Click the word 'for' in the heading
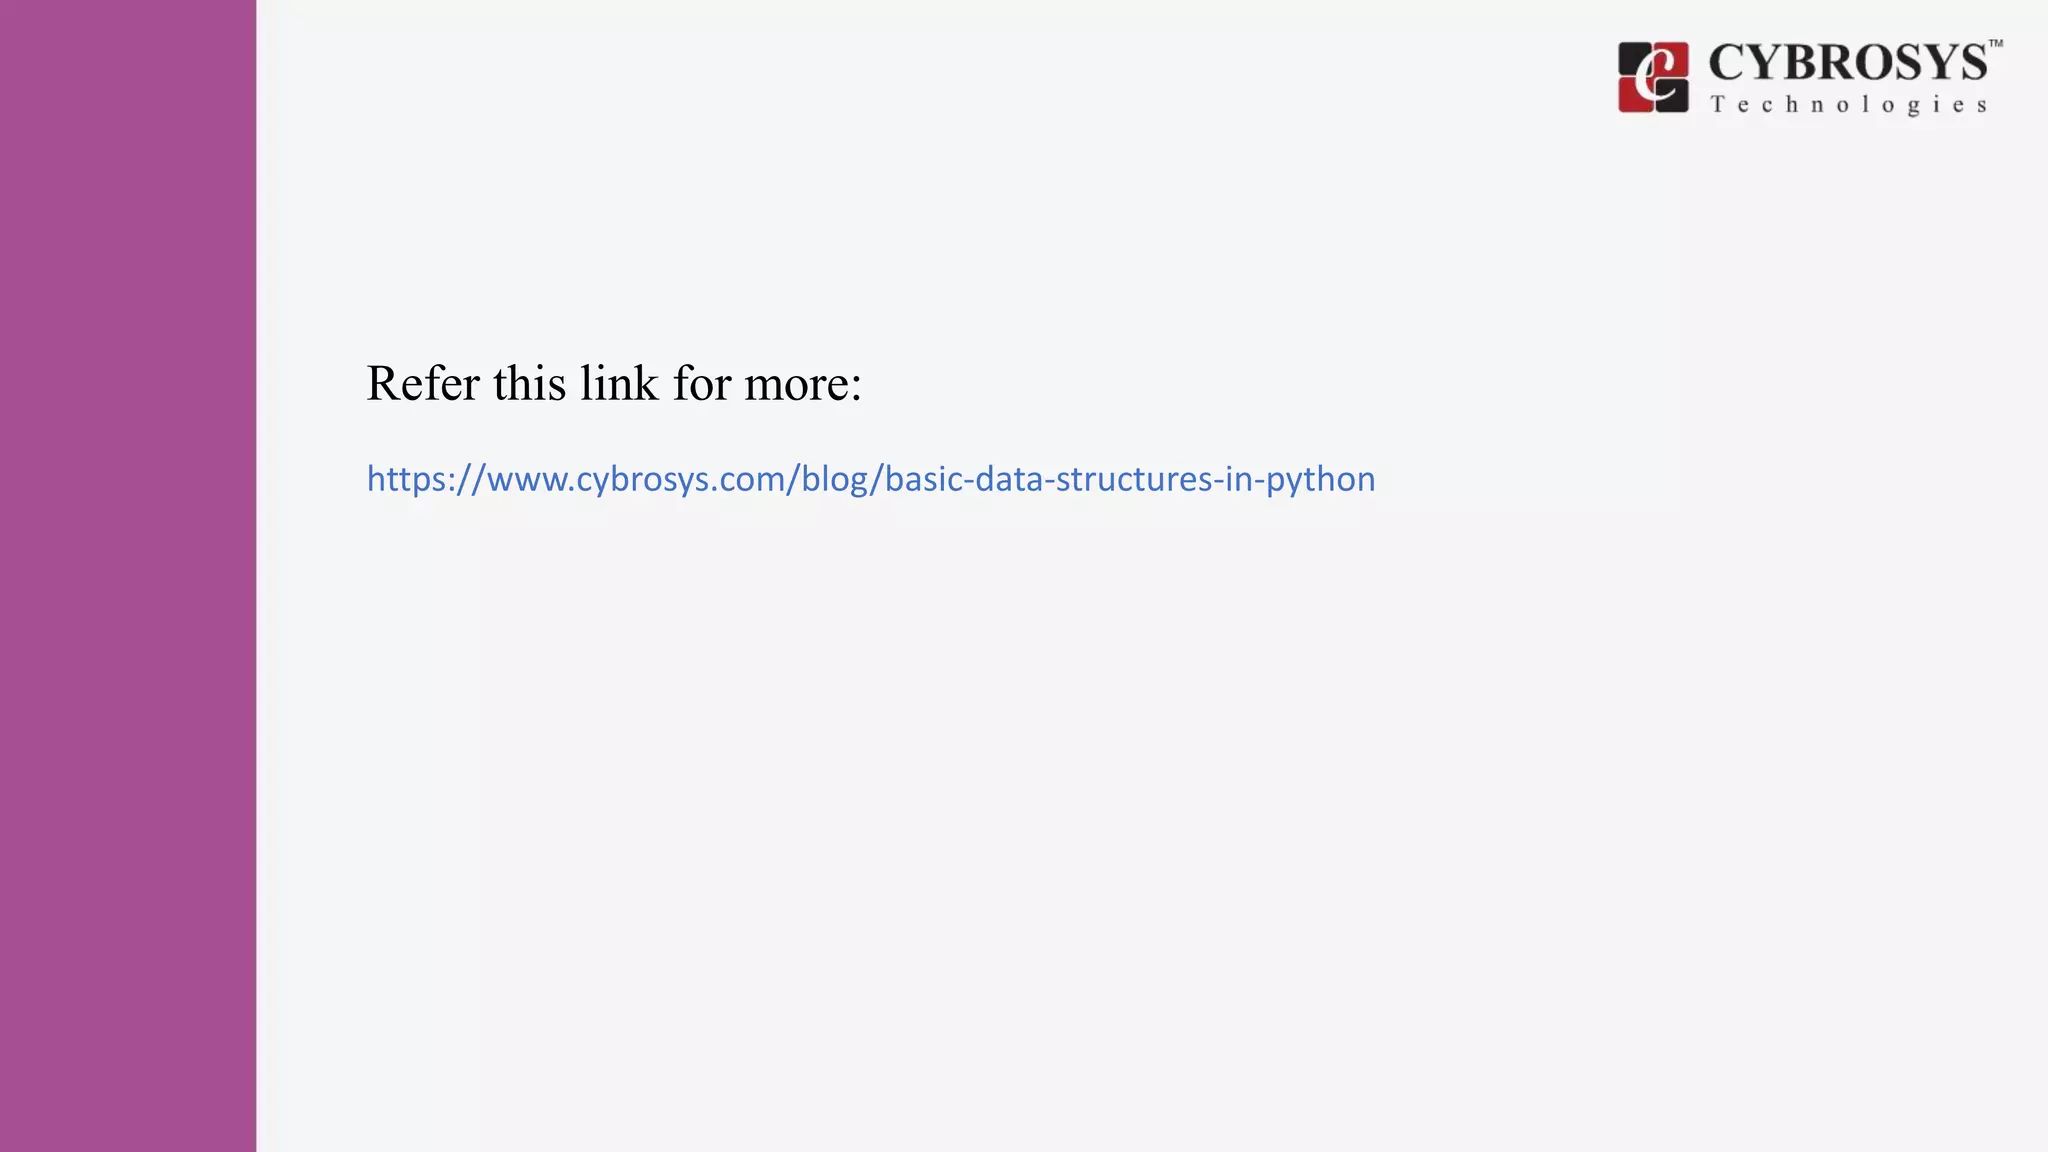 tap(701, 383)
